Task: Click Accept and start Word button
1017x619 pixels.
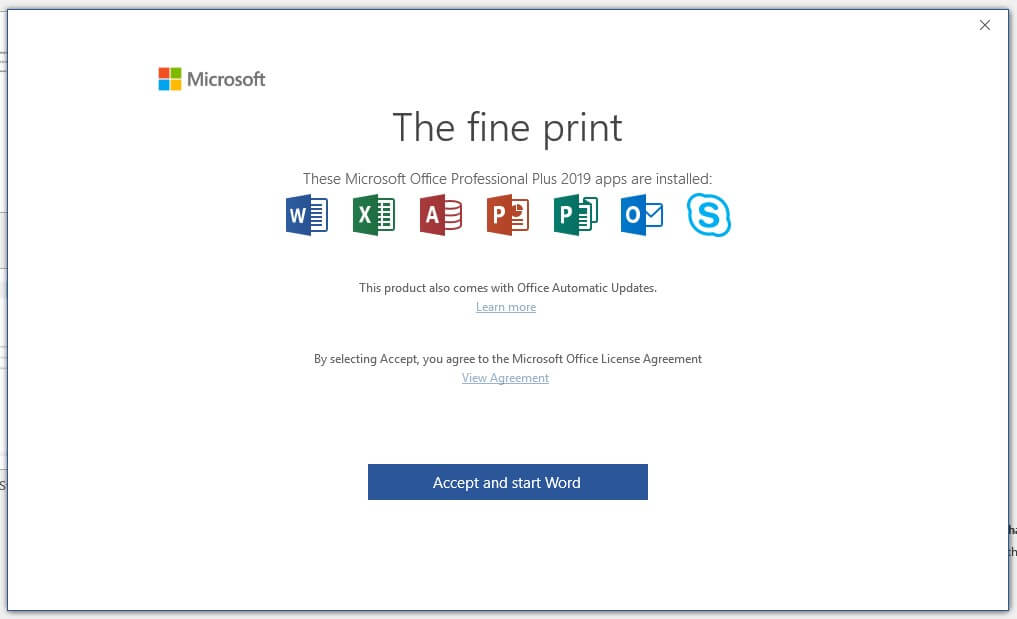Action: 508,482
